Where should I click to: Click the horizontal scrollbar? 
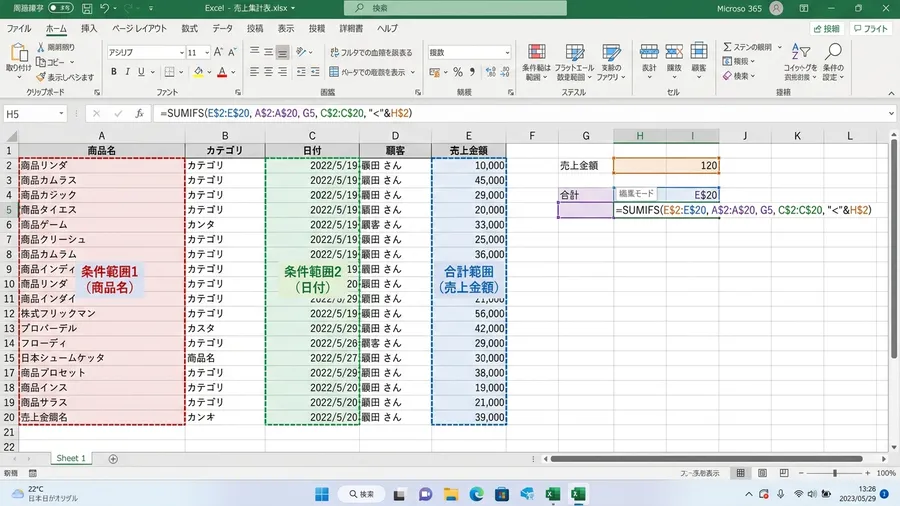pos(706,458)
